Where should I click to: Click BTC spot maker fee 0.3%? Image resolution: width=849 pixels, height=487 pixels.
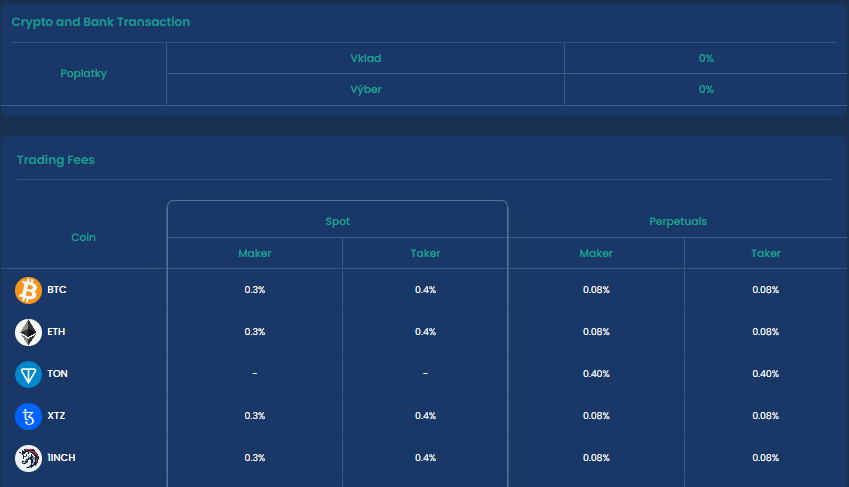255,290
